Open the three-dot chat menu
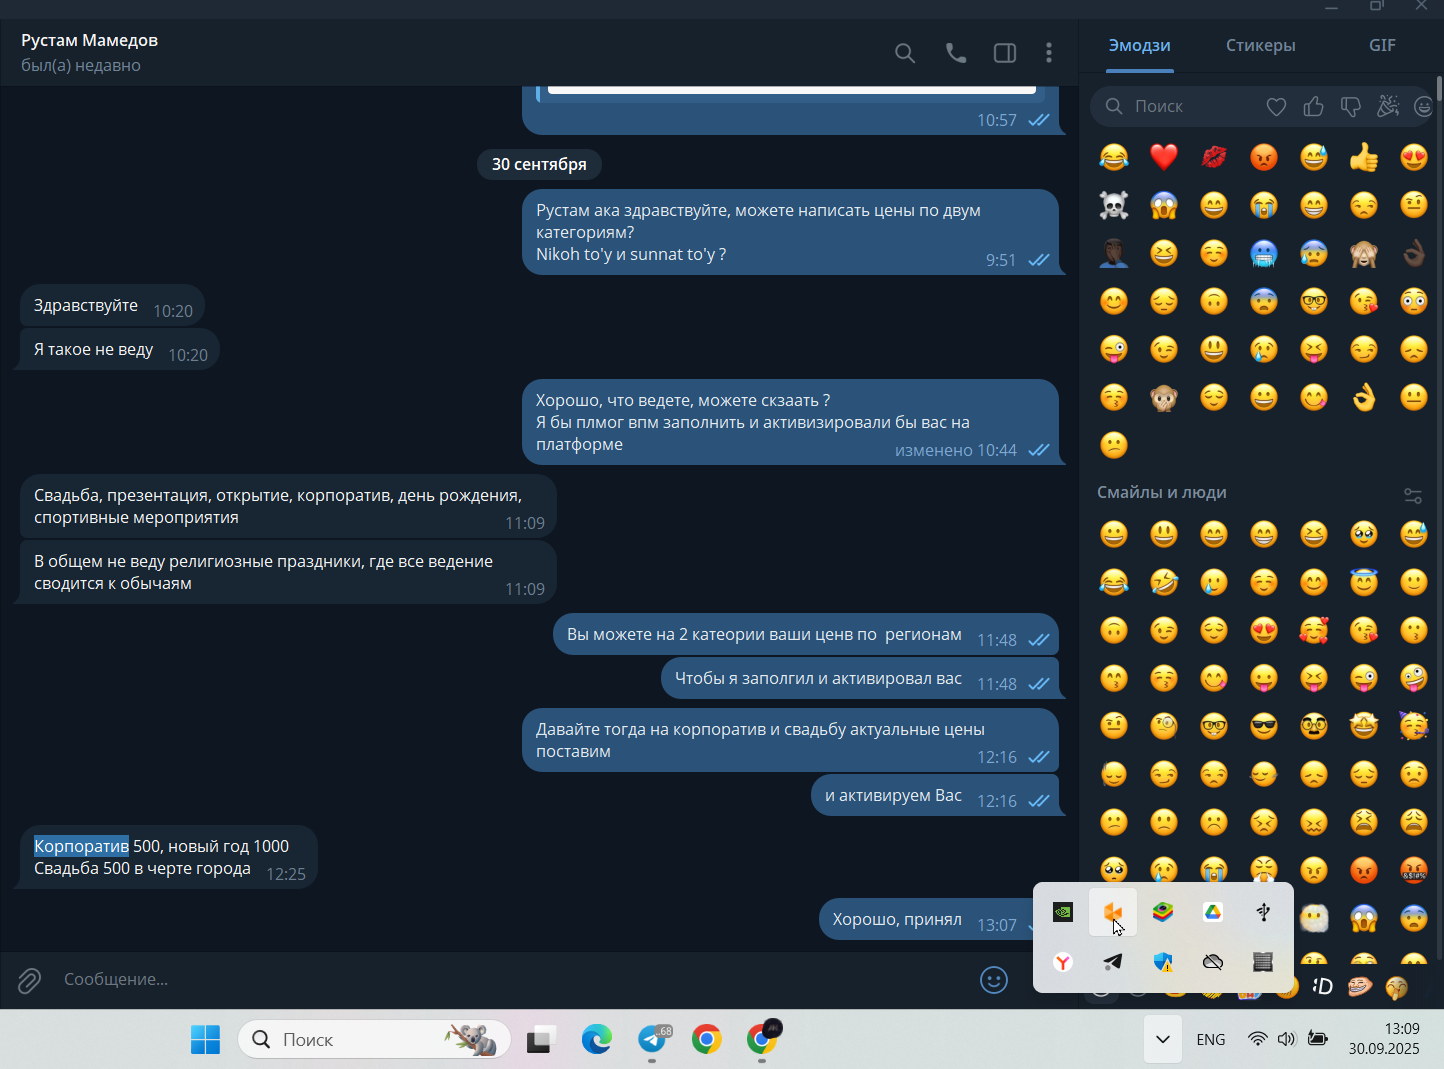Image resolution: width=1444 pixels, height=1069 pixels. (x=1048, y=53)
